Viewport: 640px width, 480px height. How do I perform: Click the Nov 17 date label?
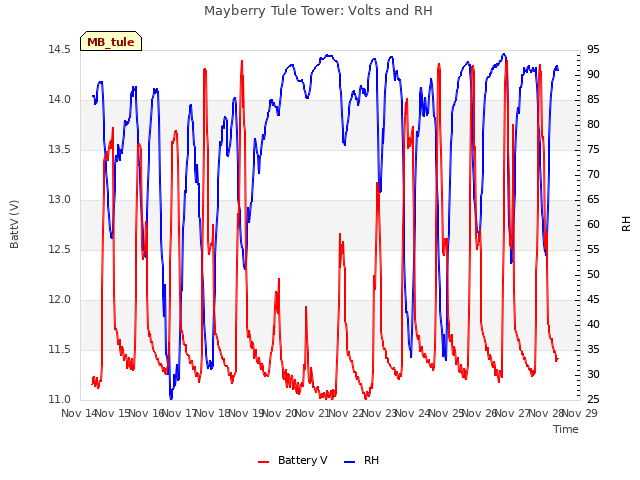click(x=180, y=413)
